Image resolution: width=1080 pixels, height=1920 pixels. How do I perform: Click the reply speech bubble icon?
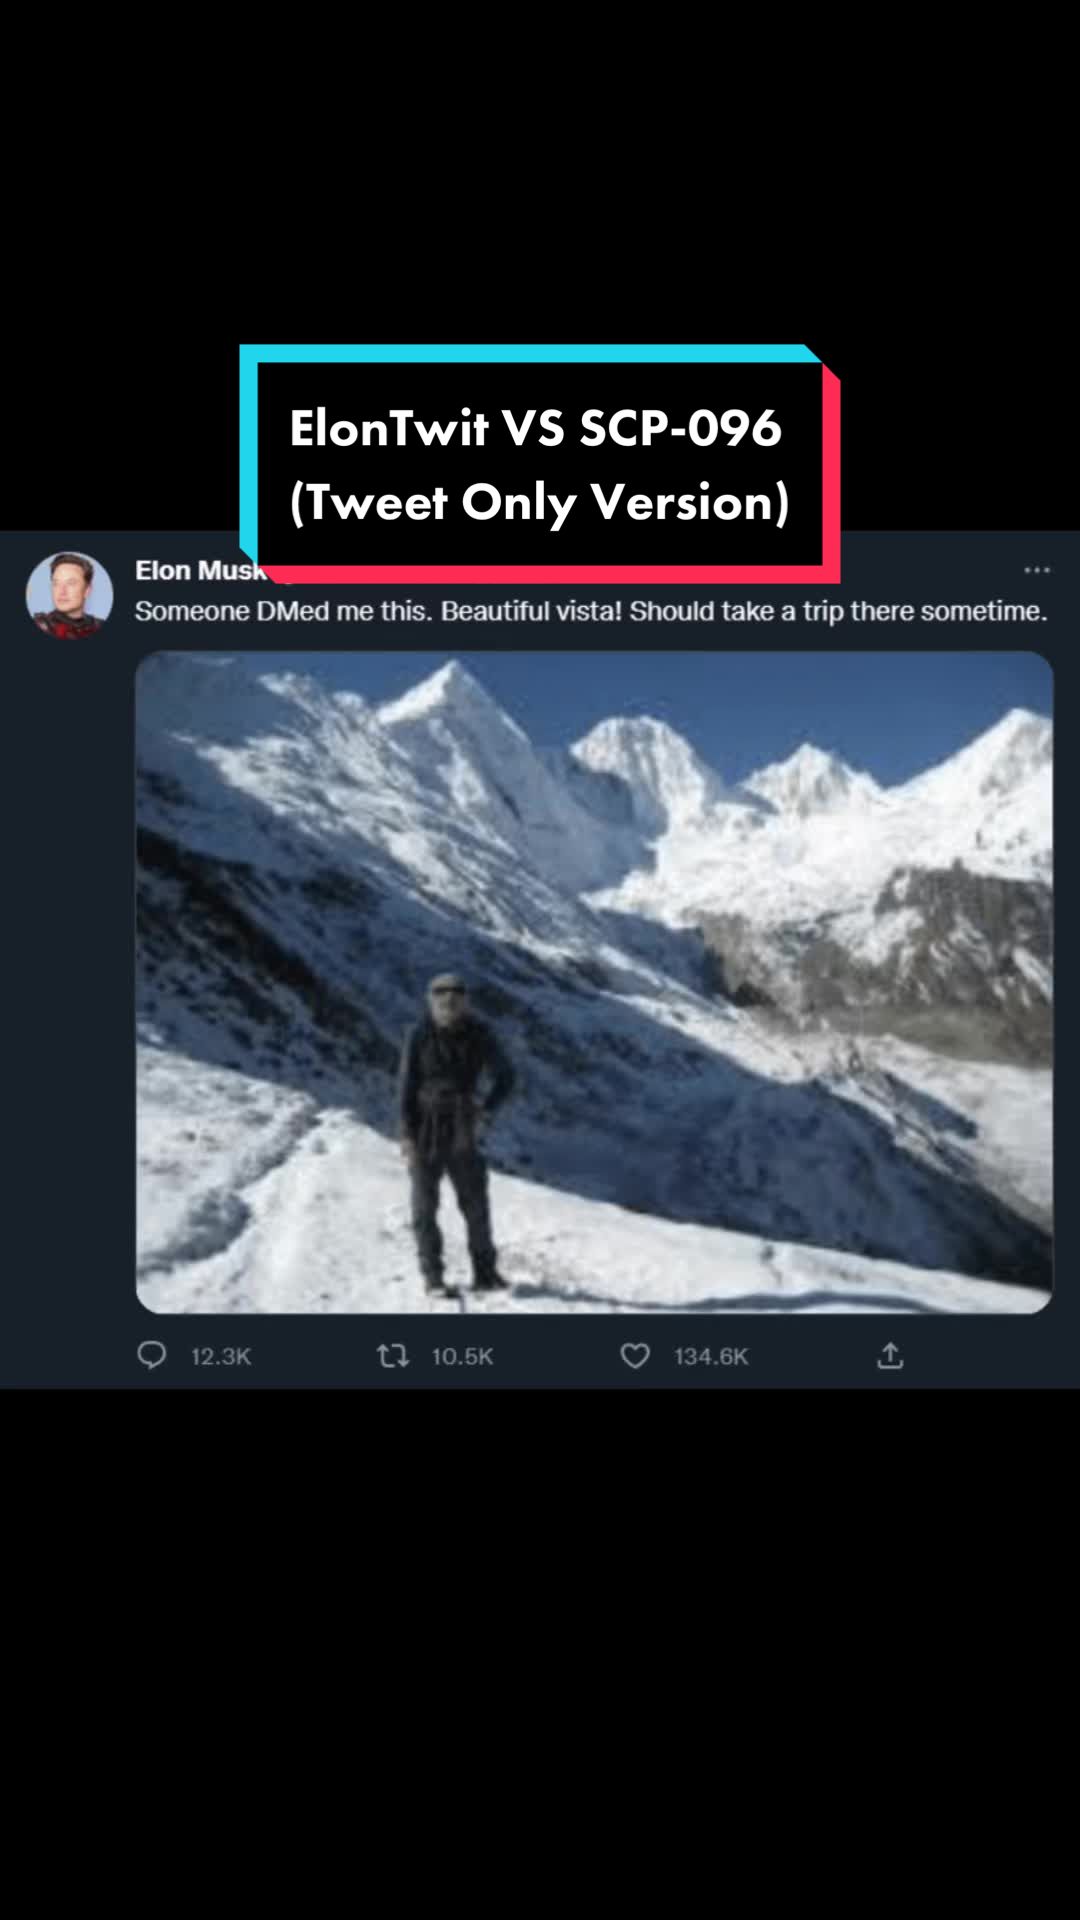[152, 1355]
